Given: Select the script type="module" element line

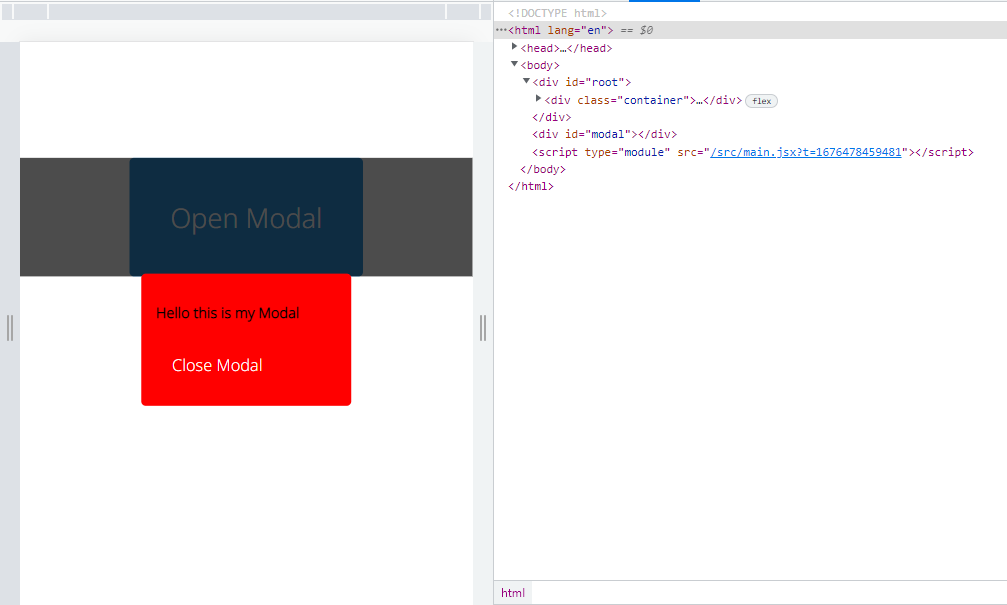Looking at the screenshot, I should tap(753, 152).
